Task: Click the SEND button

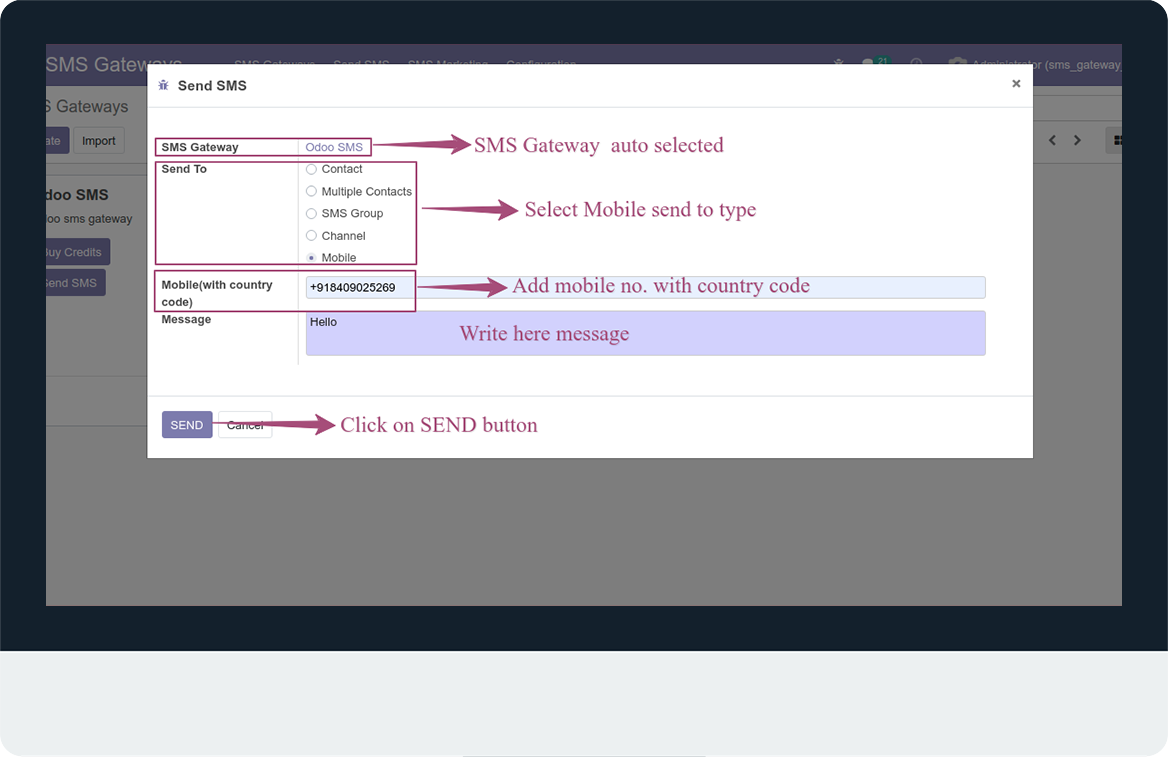Action: pos(187,425)
